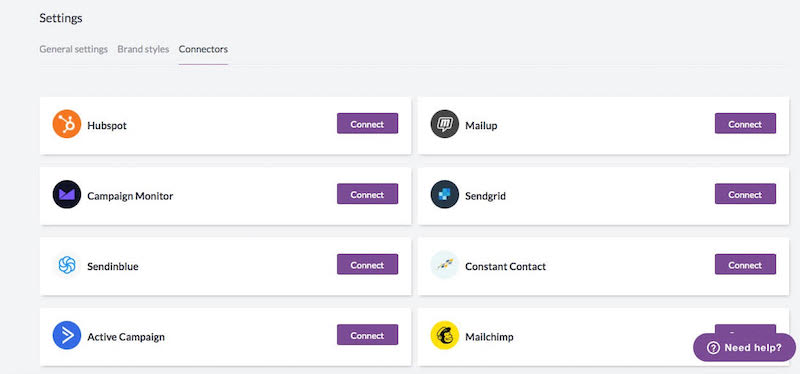Open the Need help? chat widget
This screenshot has height=374, width=800.
pyautogui.click(x=744, y=348)
